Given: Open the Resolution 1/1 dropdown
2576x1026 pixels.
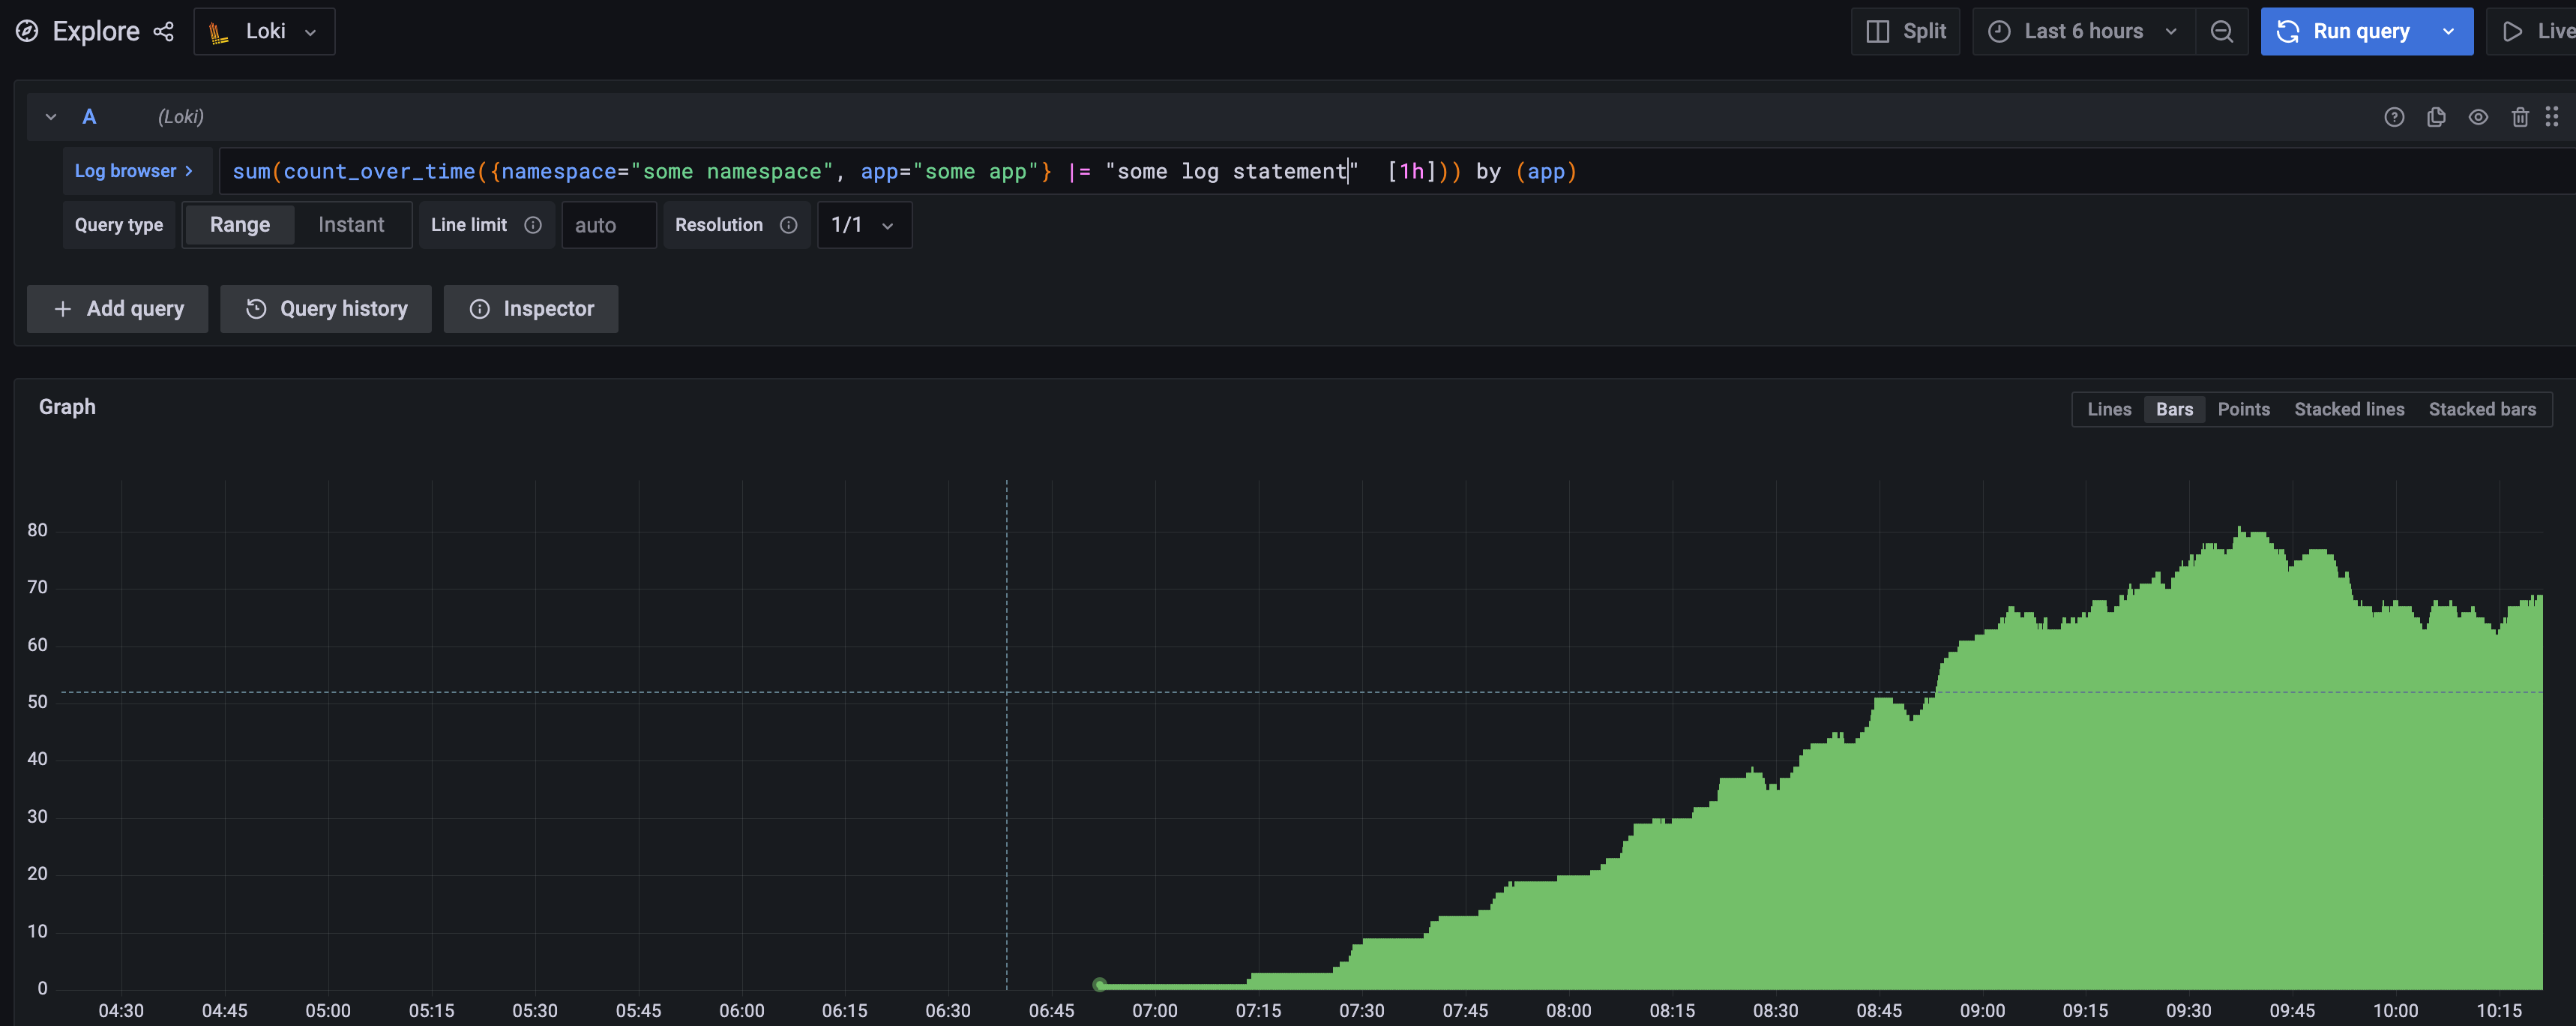Looking at the screenshot, I should [x=863, y=225].
